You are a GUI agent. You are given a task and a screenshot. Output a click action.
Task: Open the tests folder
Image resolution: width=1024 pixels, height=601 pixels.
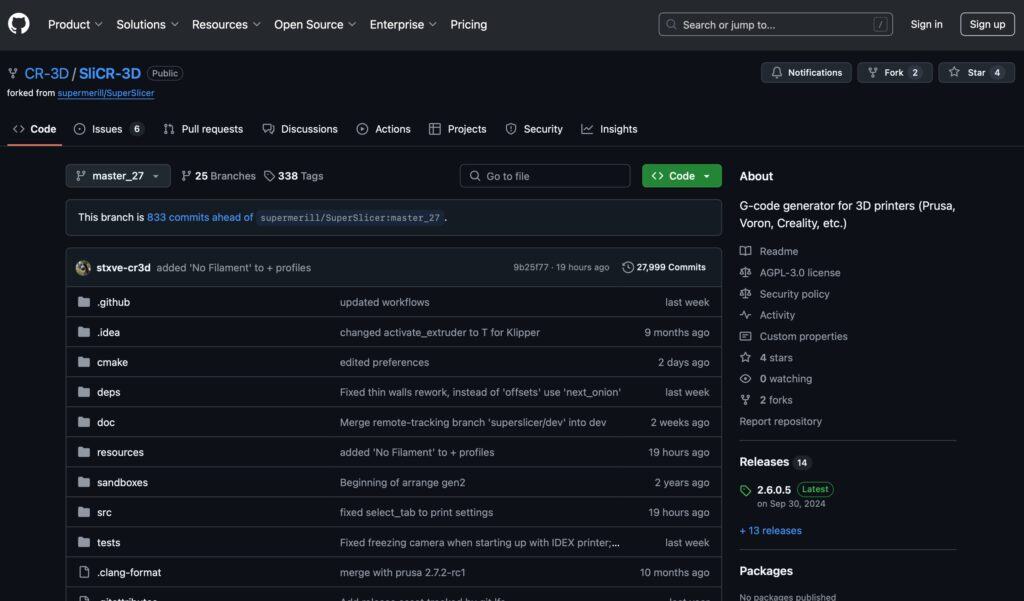(x=108, y=542)
